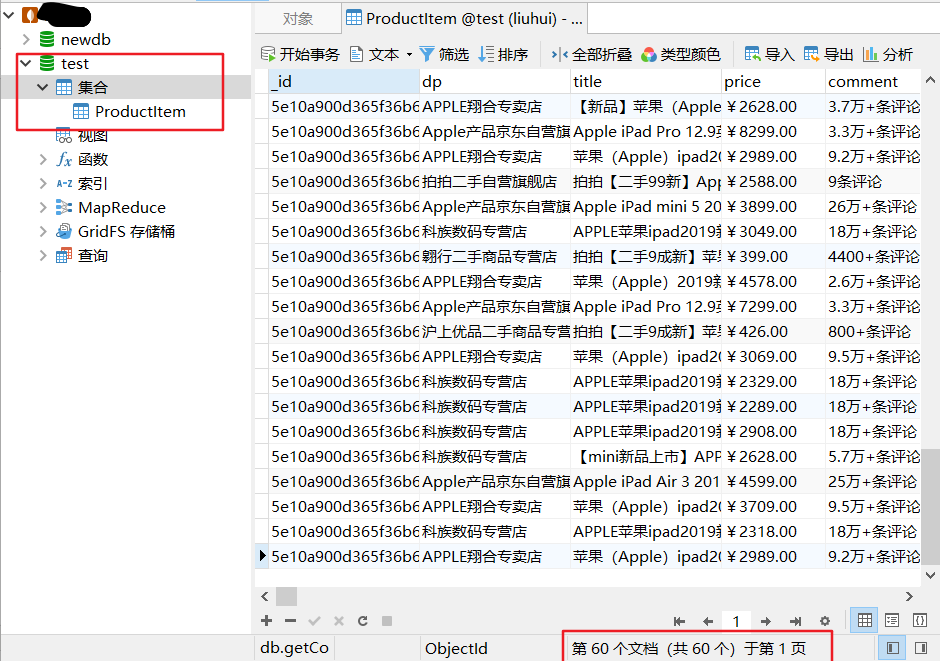The image size is (940, 661).
Task: Click the 查询 query icon
Action: click(x=64, y=255)
